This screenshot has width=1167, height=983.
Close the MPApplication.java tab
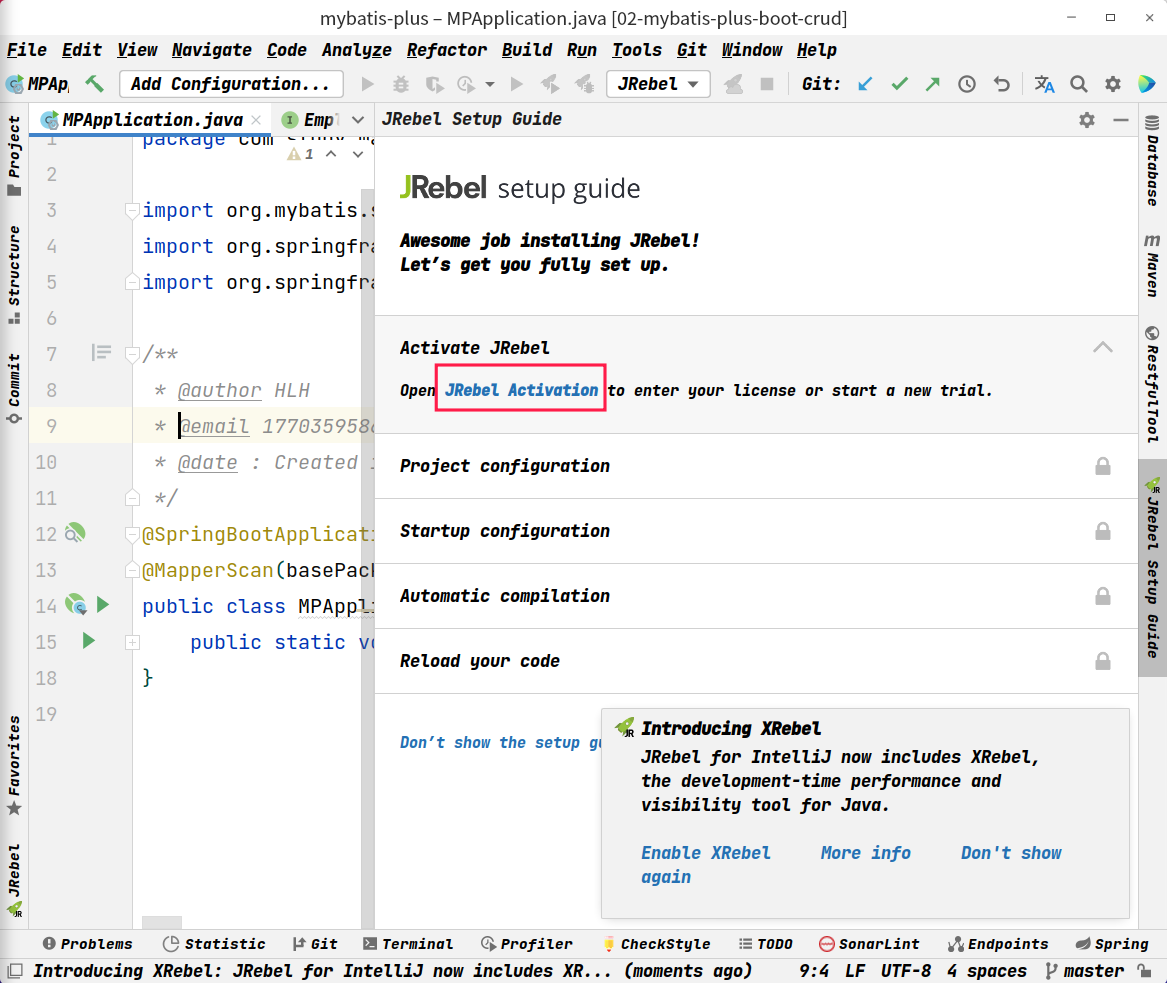pyautogui.click(x=256, y=120)
